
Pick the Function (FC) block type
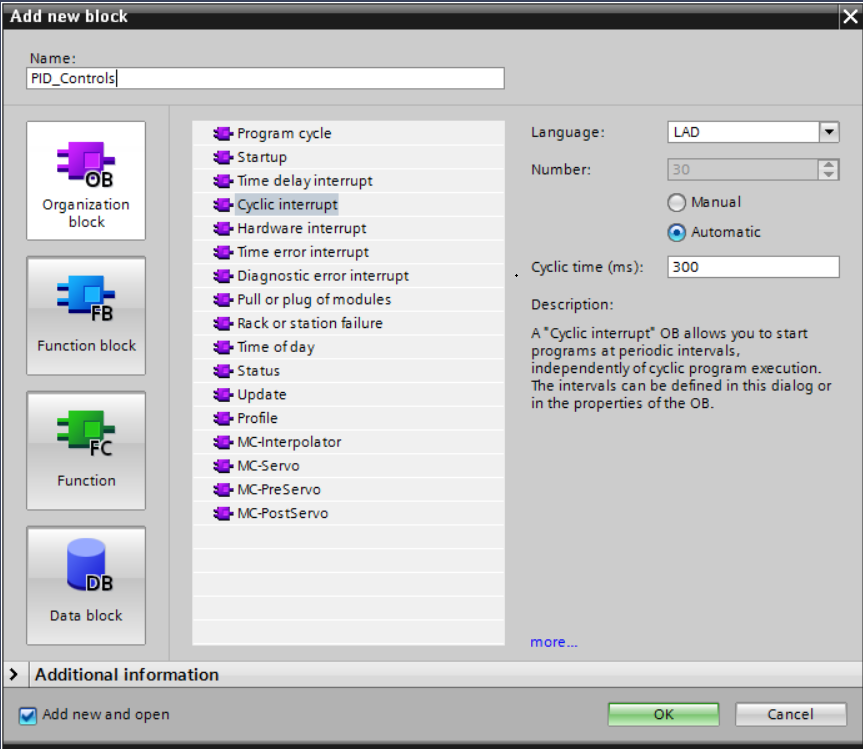point(86,451)
